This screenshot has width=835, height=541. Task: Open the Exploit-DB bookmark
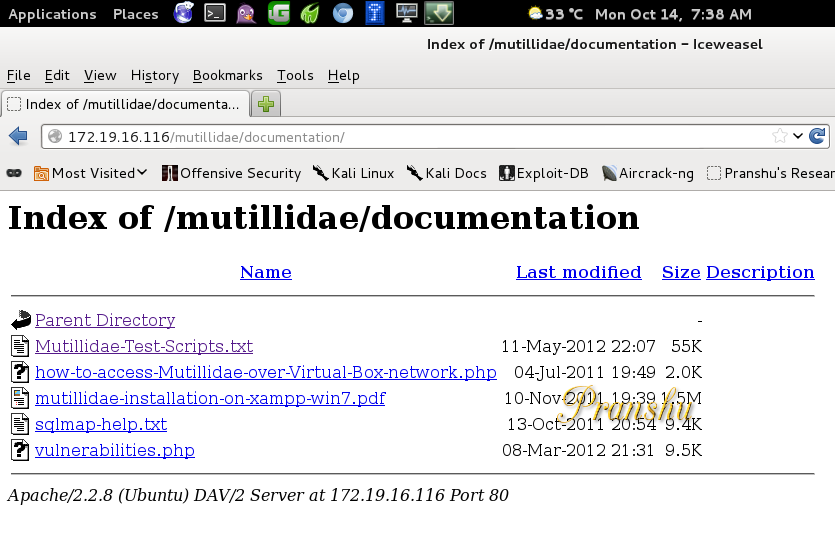tap(544, 173)
